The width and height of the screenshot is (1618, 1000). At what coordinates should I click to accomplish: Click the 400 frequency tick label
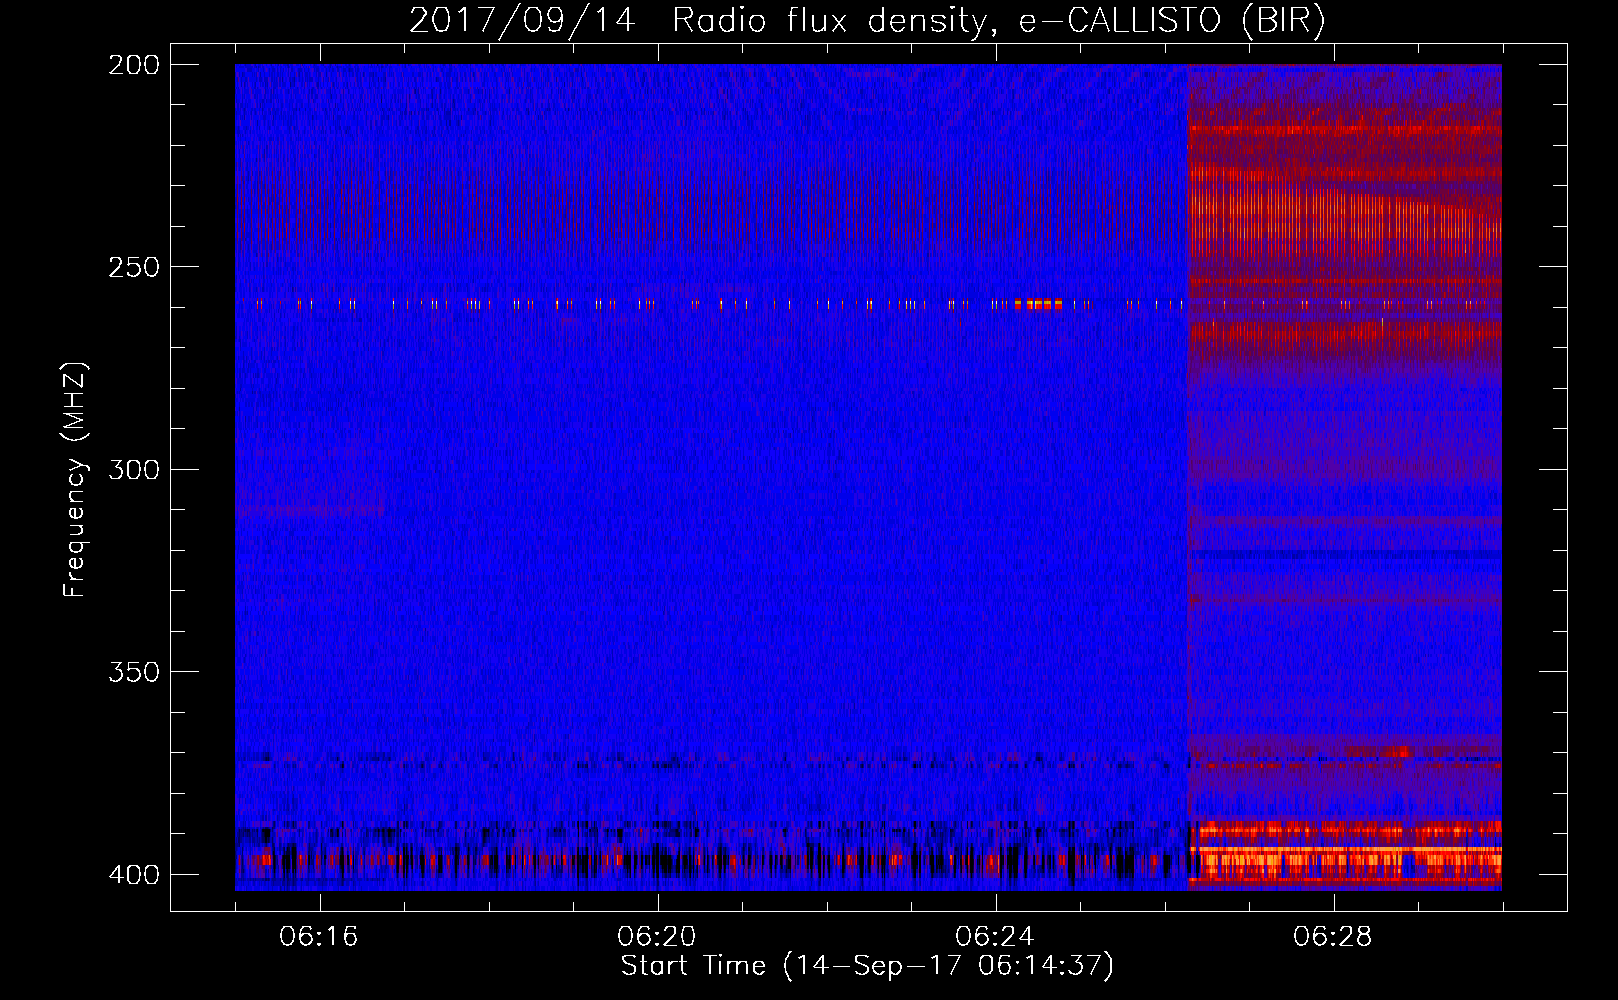tap(133, 875)
